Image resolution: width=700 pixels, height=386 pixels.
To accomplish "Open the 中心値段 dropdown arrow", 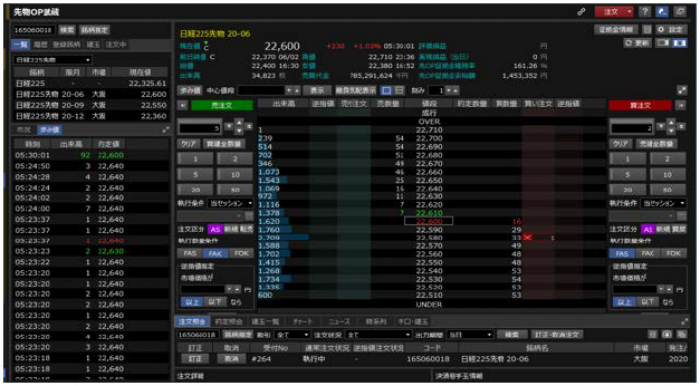I will pos(290,90).
